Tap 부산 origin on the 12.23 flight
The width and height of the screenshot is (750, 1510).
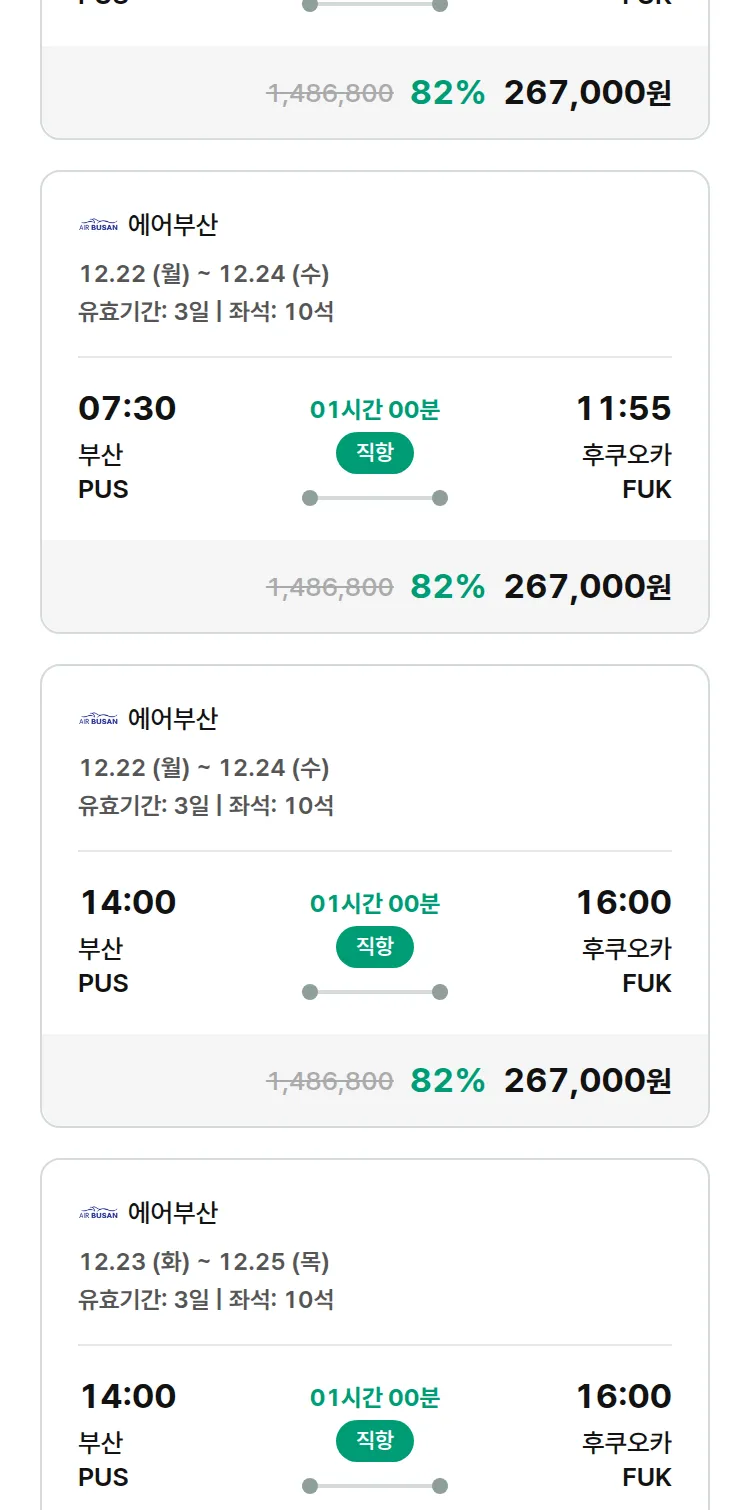(x=101, y=1443)
